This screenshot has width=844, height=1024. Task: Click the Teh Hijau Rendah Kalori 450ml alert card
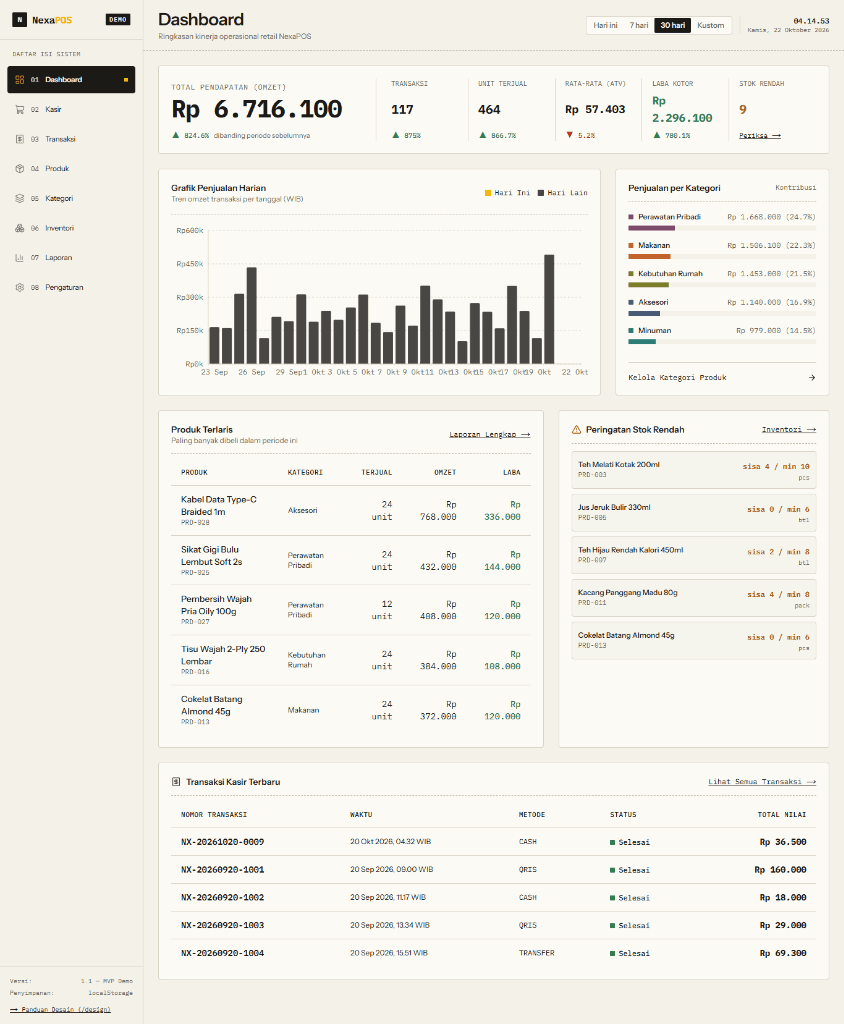click(x=694, y=555)
